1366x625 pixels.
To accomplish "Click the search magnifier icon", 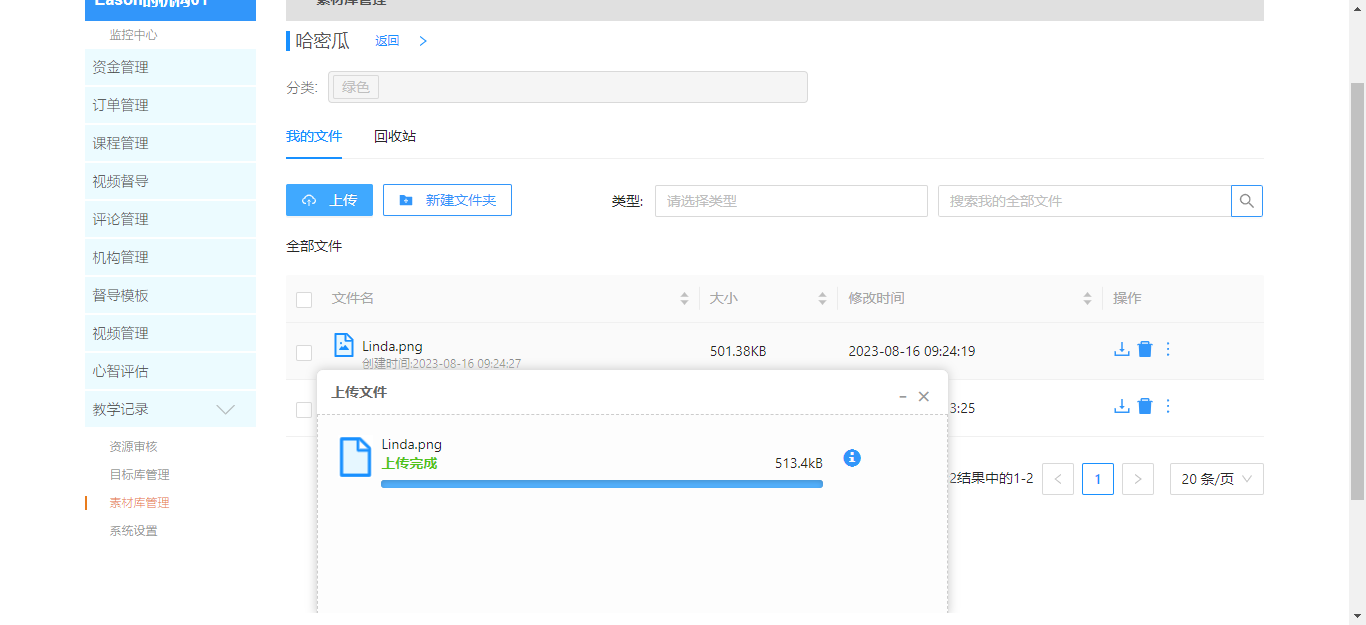I will coord(1246,201).
